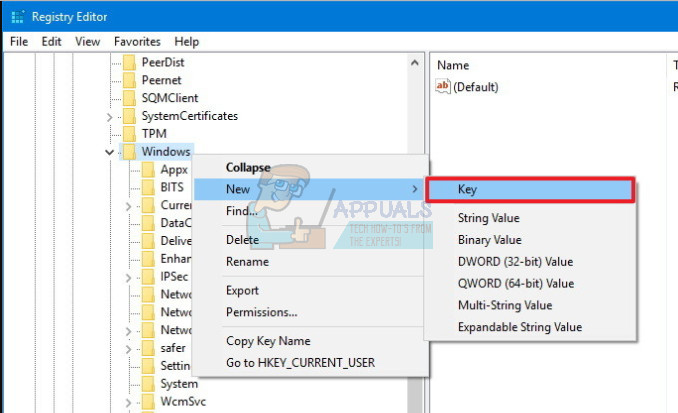This screenshot has width=678, height=413.
Task: Expand the IPSec key
Action: (128, 278)
